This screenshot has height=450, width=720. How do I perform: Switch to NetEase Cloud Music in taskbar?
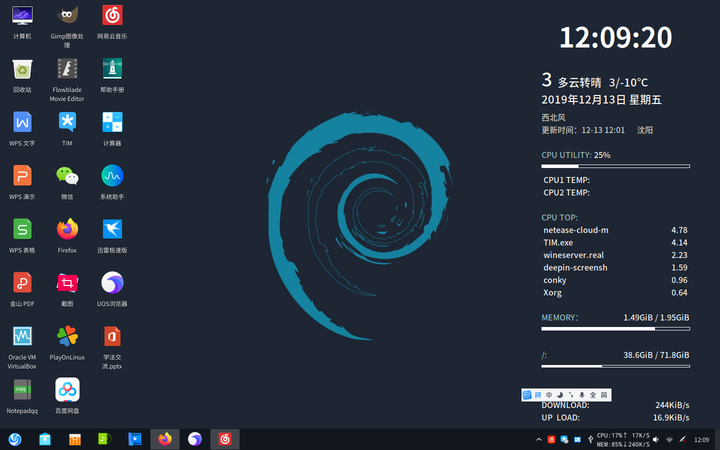coord(225,439)
